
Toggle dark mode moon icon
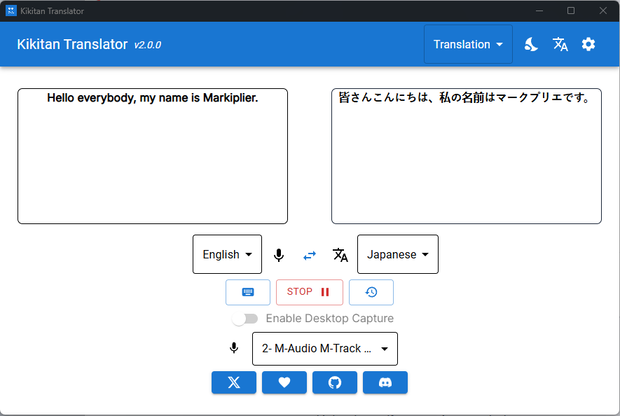[x=531, y=44]
